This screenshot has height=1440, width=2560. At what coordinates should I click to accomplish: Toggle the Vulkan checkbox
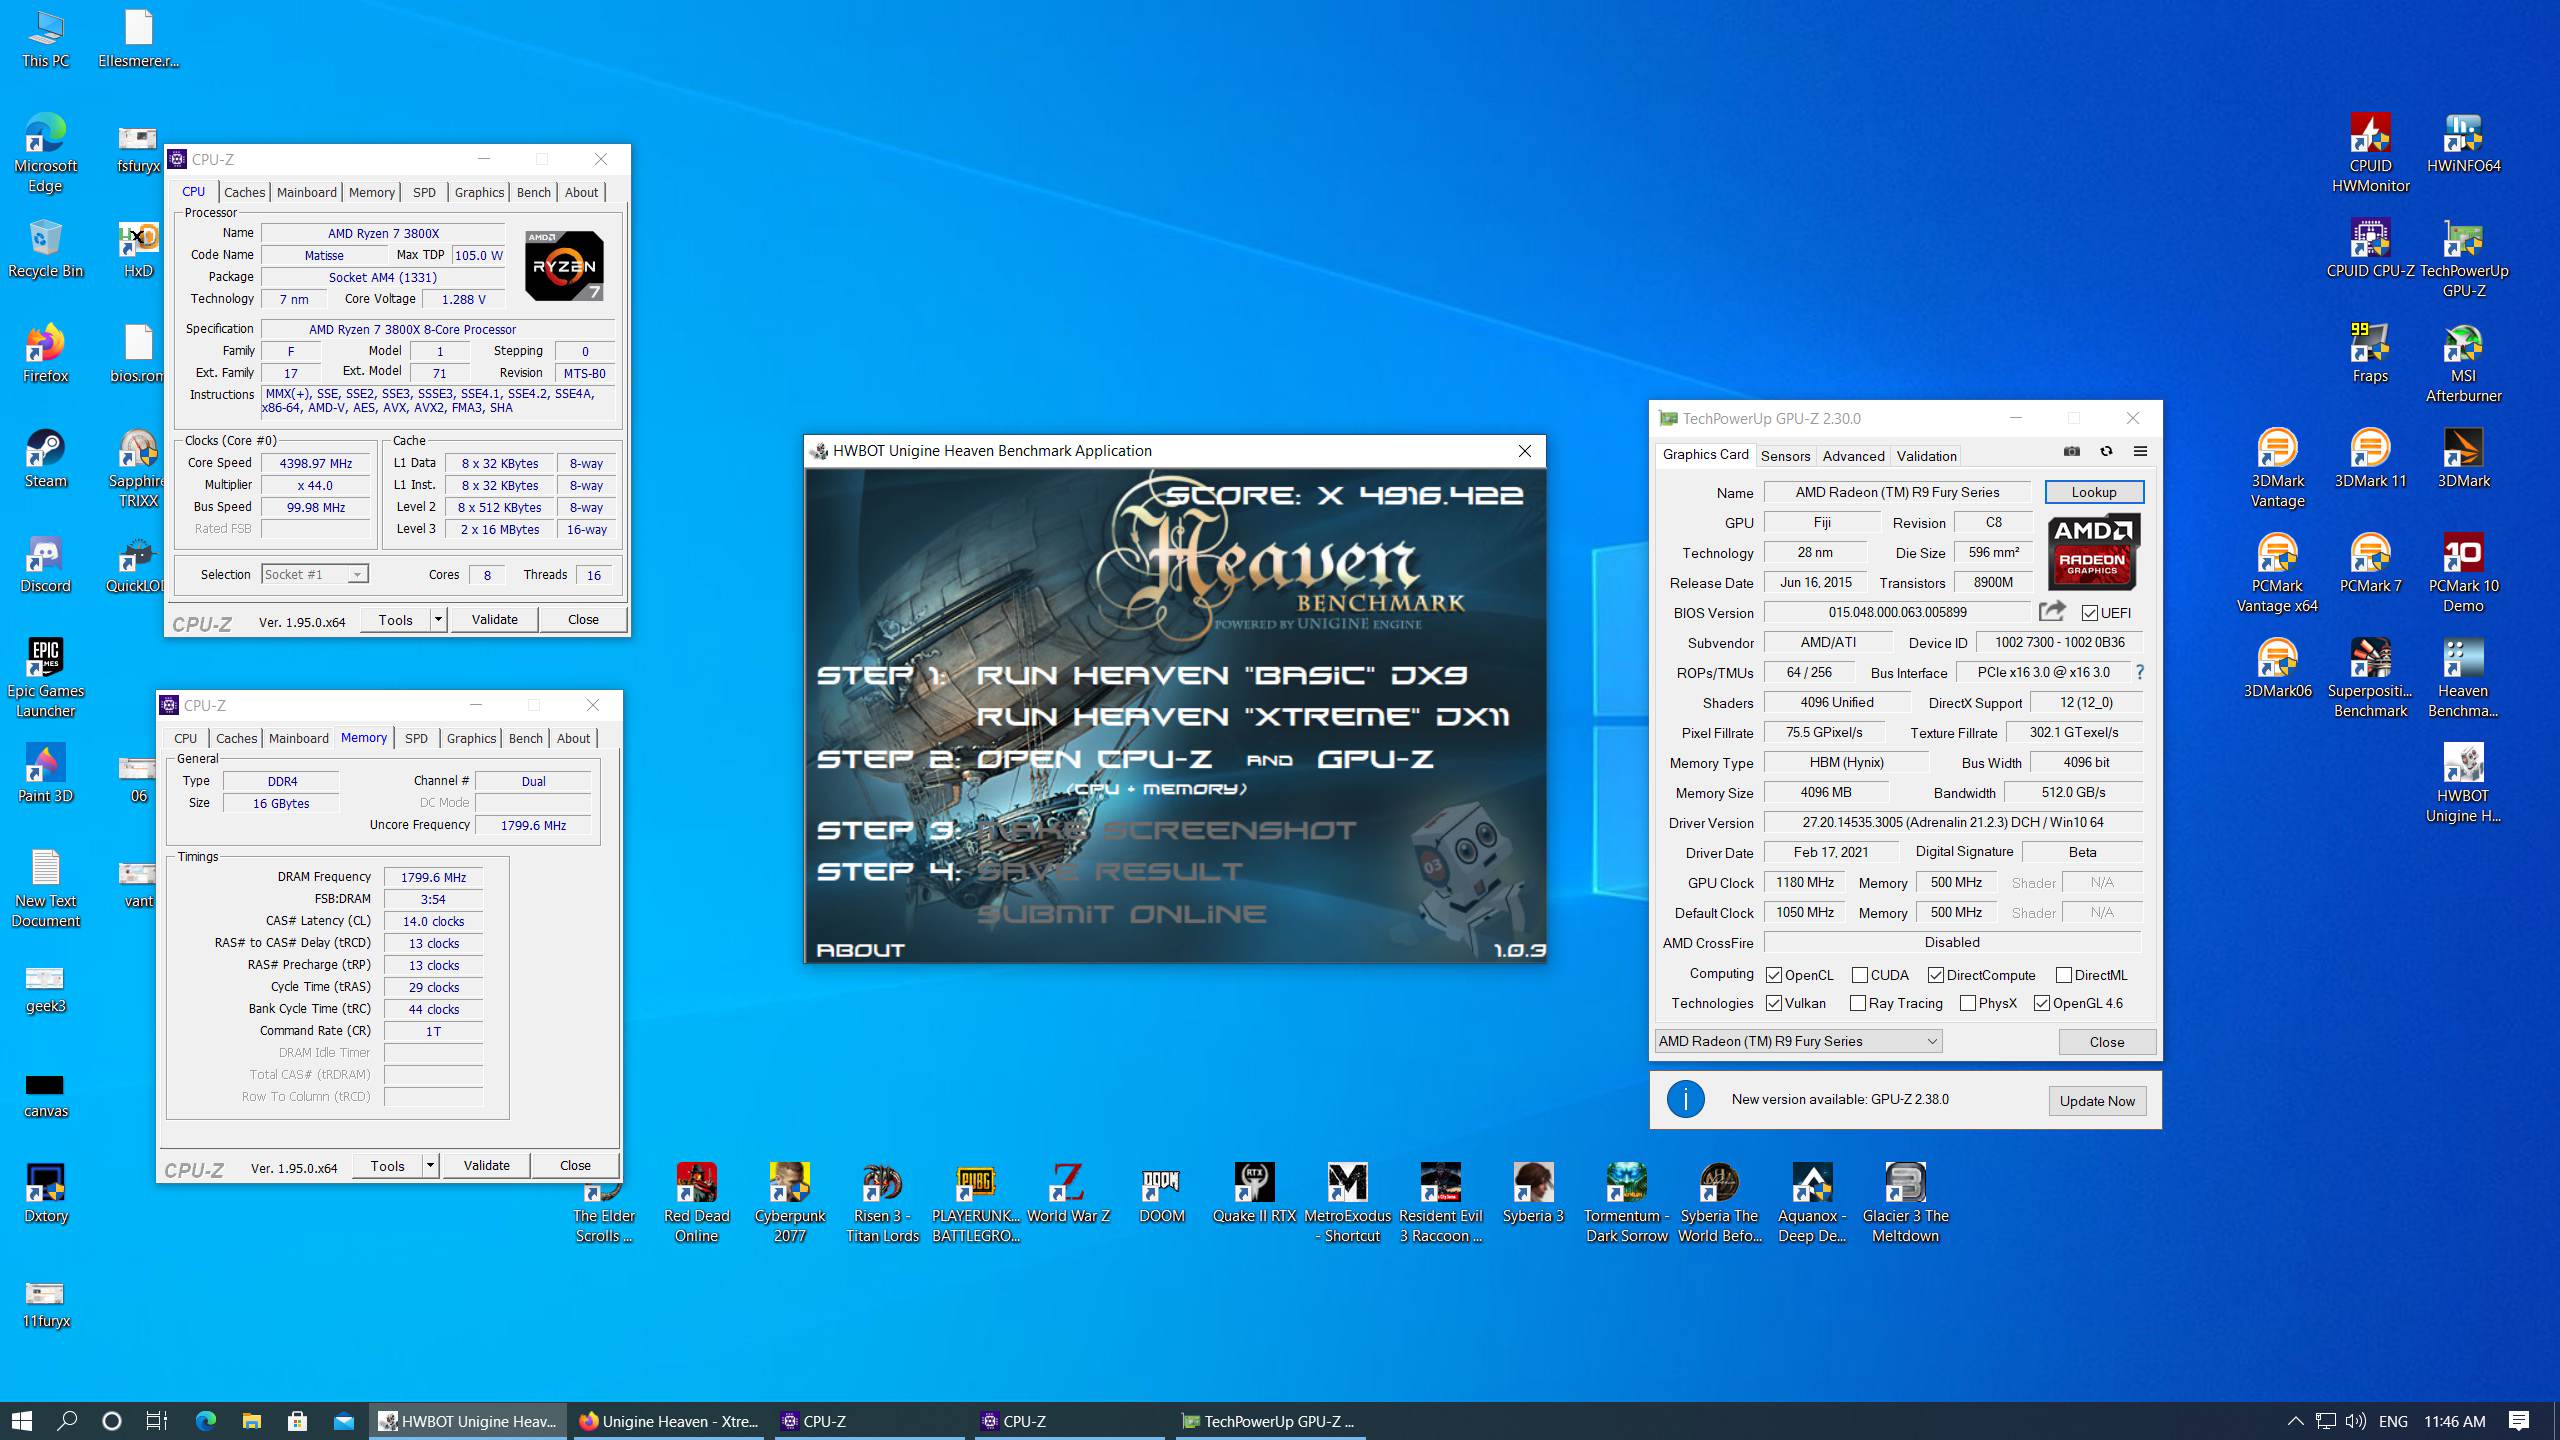point(1774,1003)
